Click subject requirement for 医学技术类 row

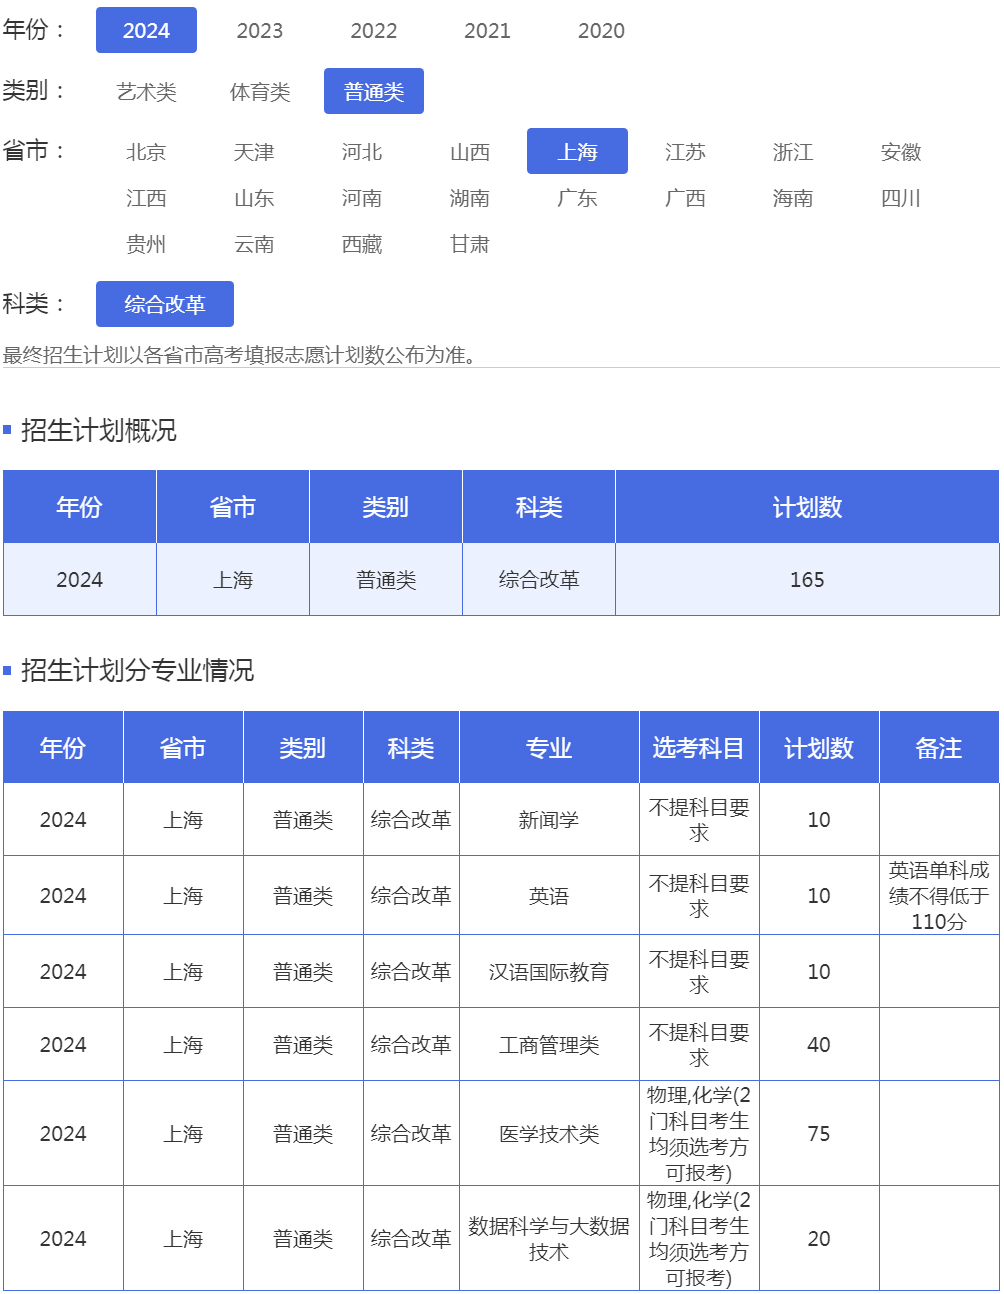point(699,1133)
